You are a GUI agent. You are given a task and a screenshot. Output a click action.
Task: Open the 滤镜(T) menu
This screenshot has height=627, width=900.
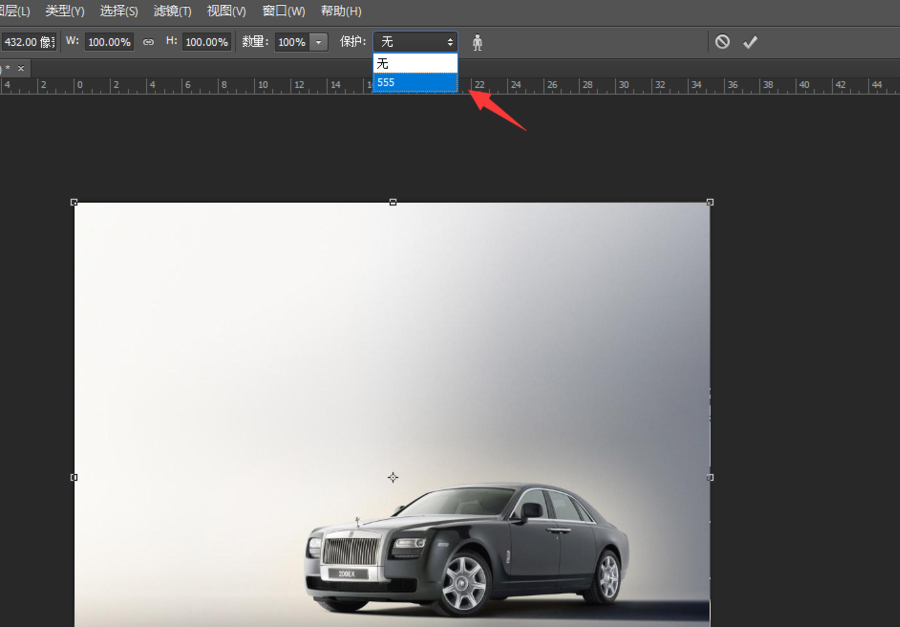pyautogui.click(x=172, y=11)
